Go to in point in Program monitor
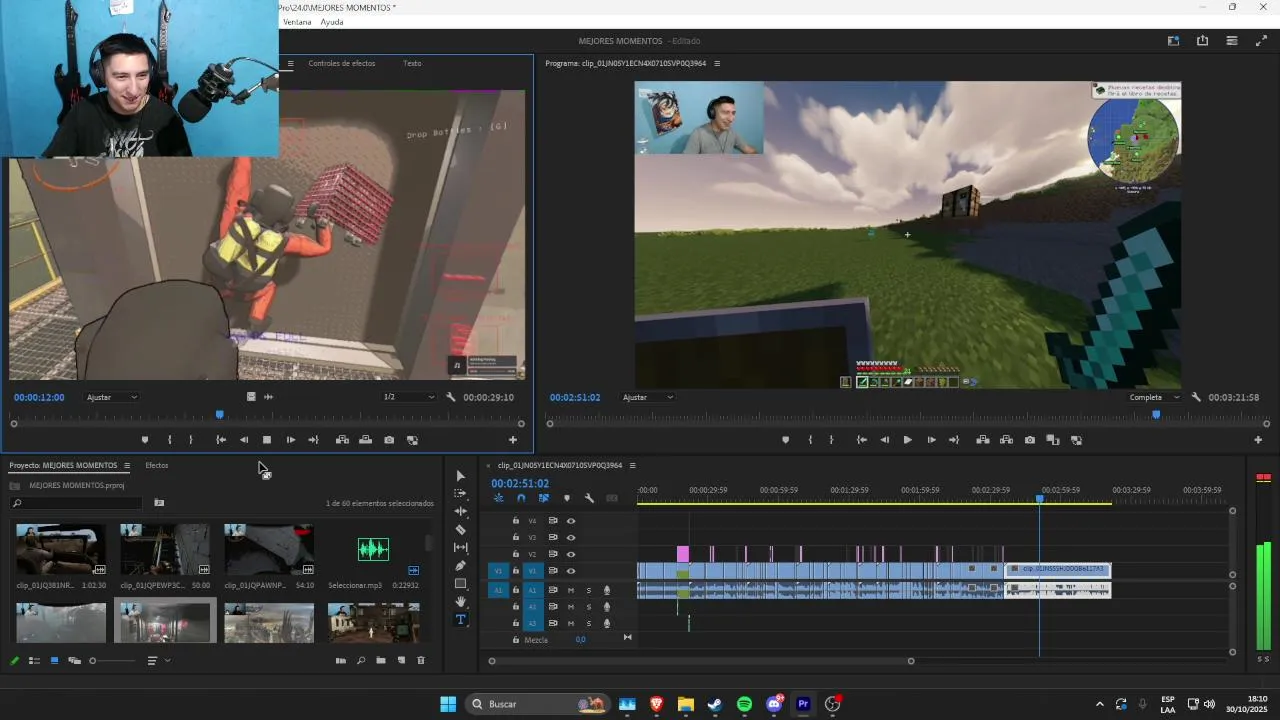The width and height of the screenshot is (1280, 720). click(862, 440)
